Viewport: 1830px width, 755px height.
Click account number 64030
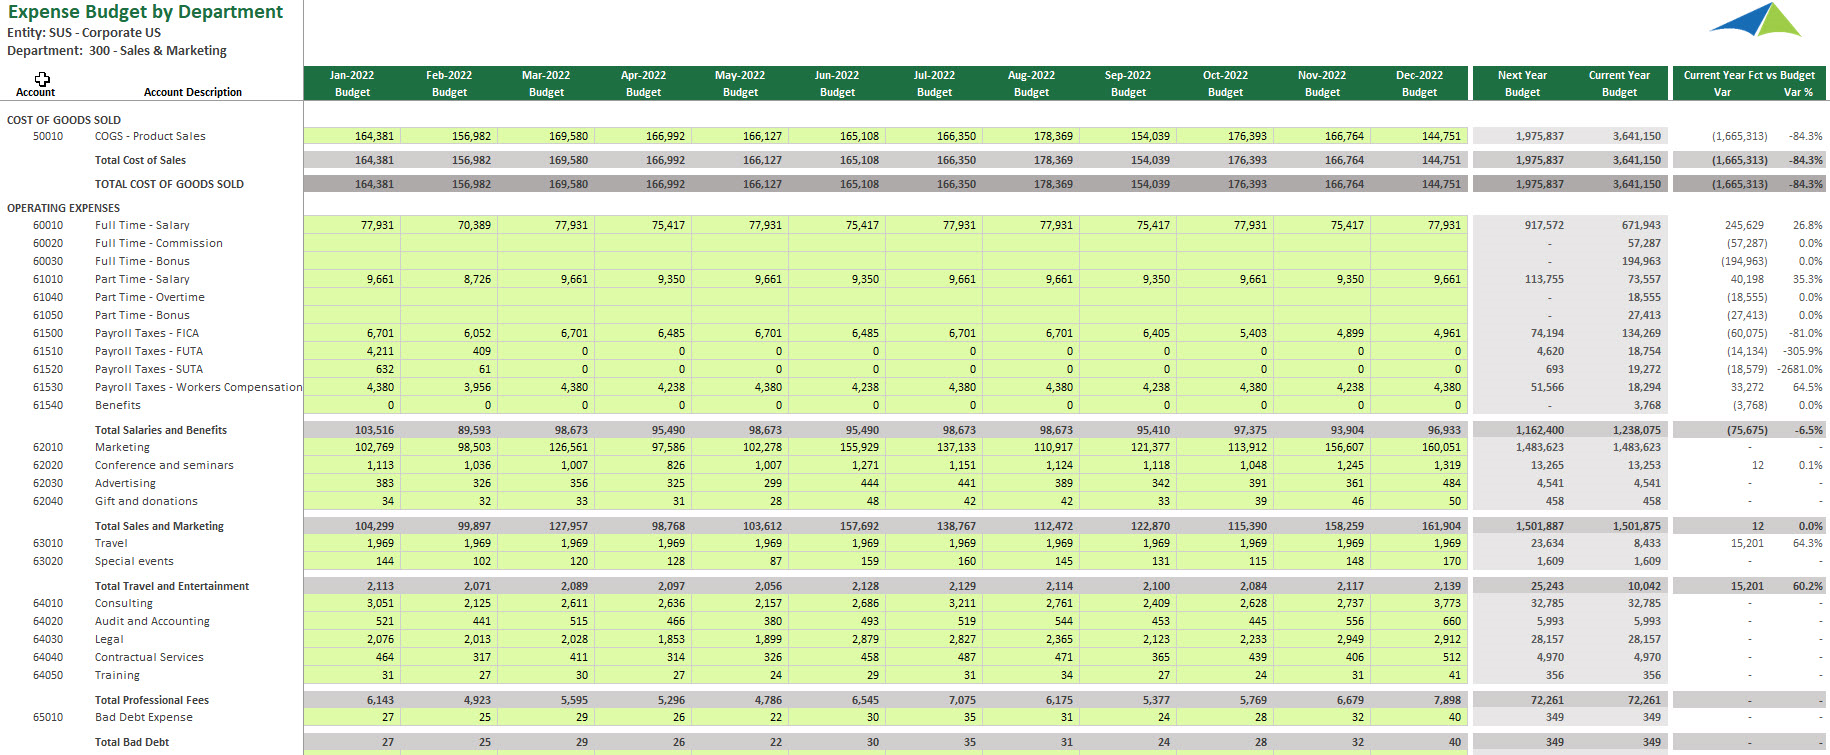(x=48, y=639)
